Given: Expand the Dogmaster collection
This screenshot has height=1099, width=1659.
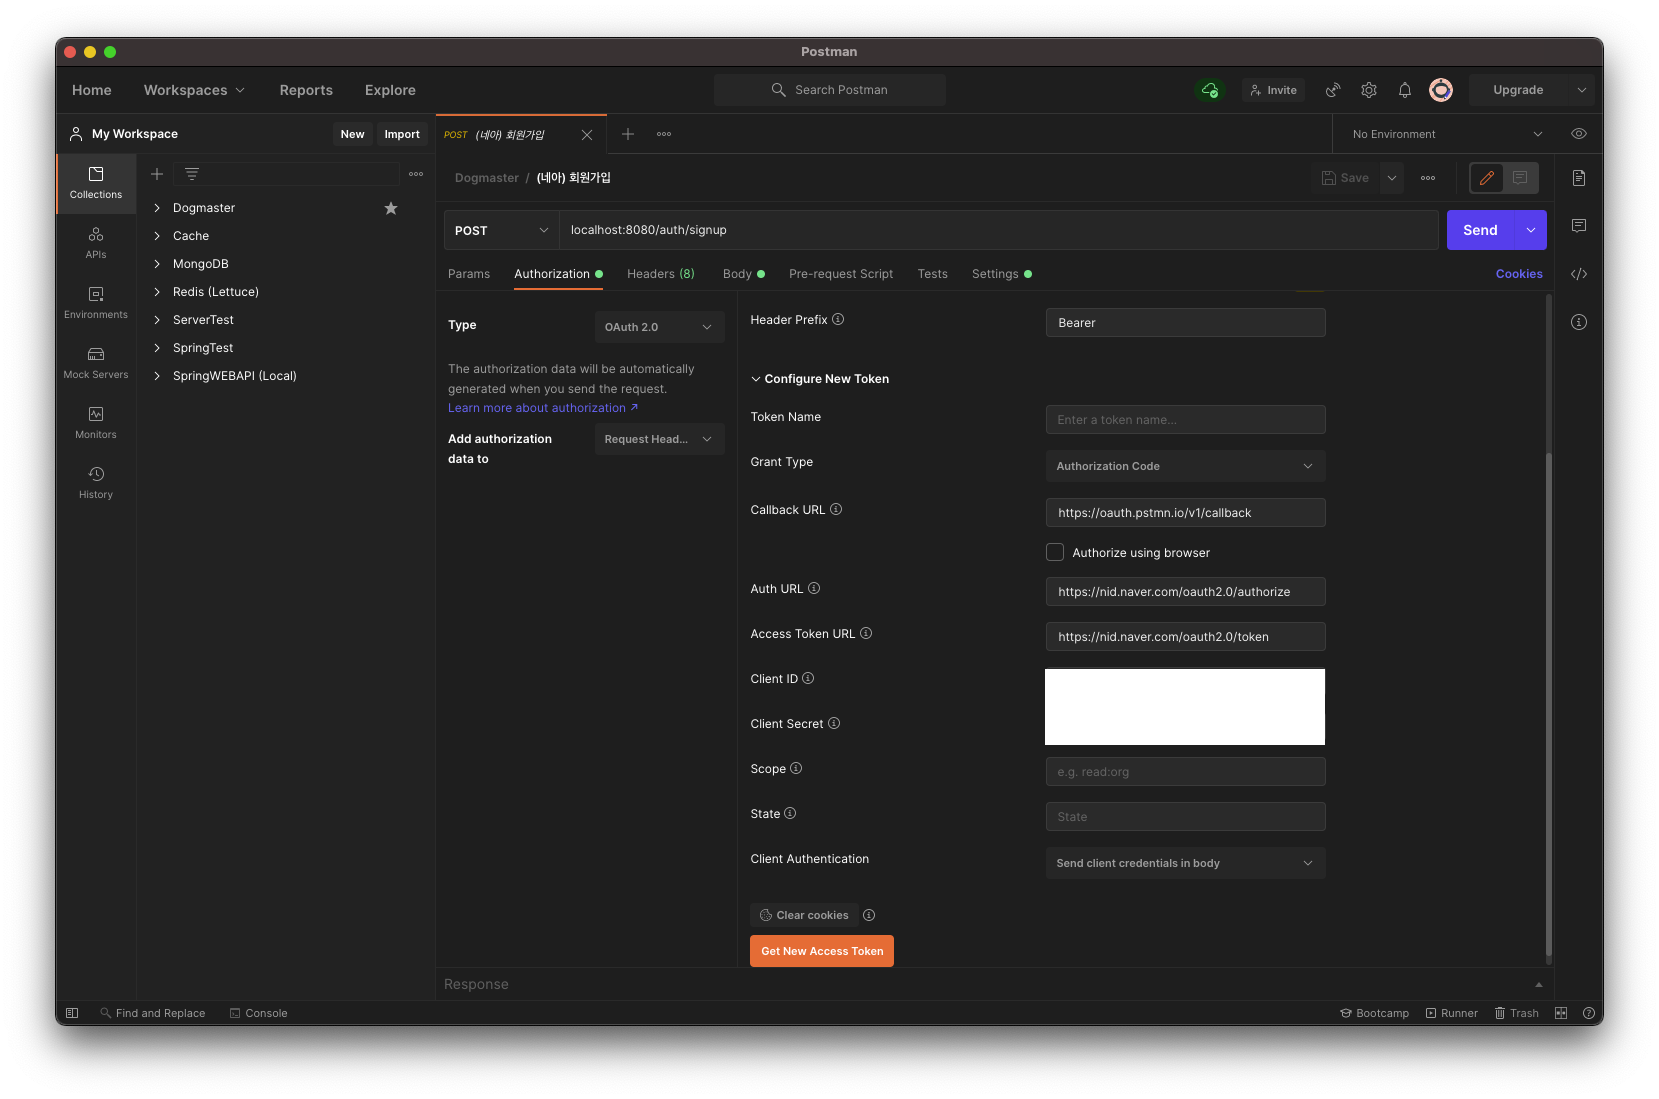Looking at the screenshot, I should (x=157, y=208).
